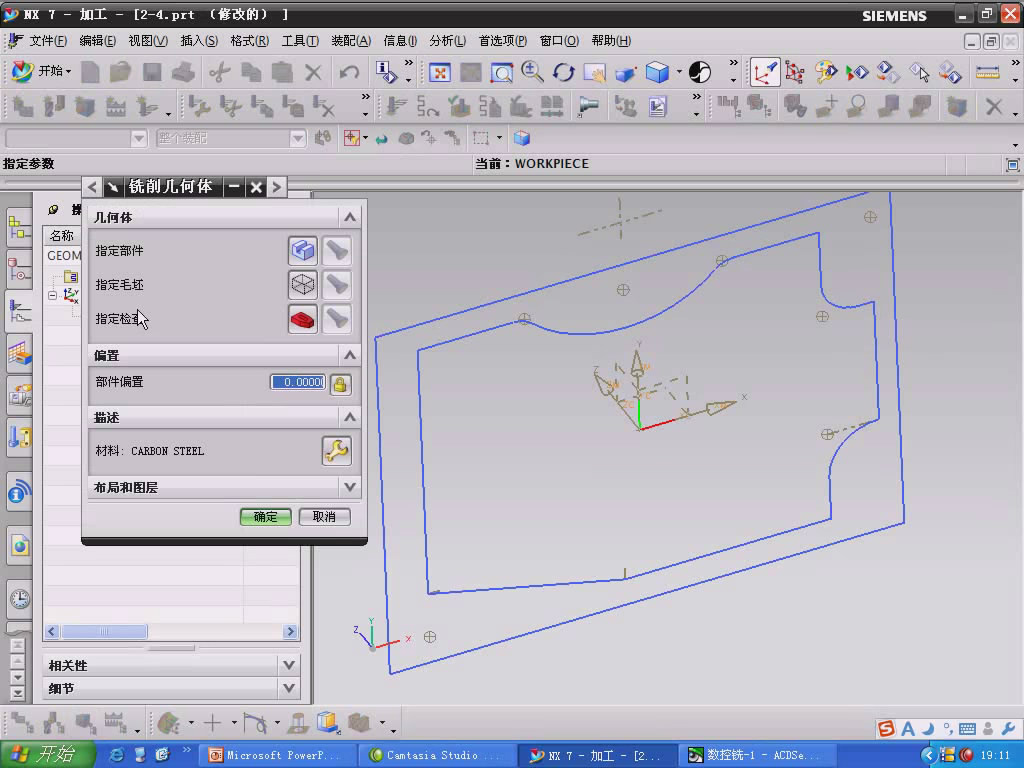Screen dimensions: 1024x768
Task: Open the view toolbar overflow chevron
Action: tap(733, 64)
